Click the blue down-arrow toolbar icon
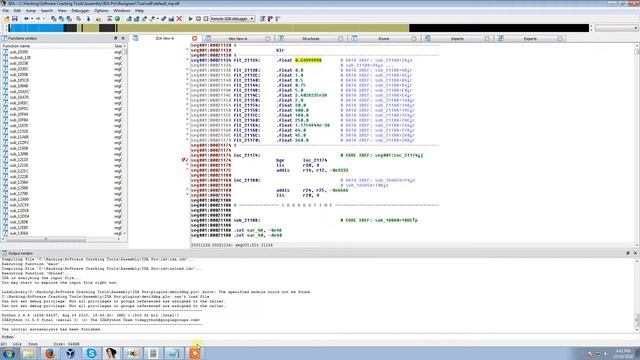The image size is (640, 360). pyautogui.click(x=88, y=19)
